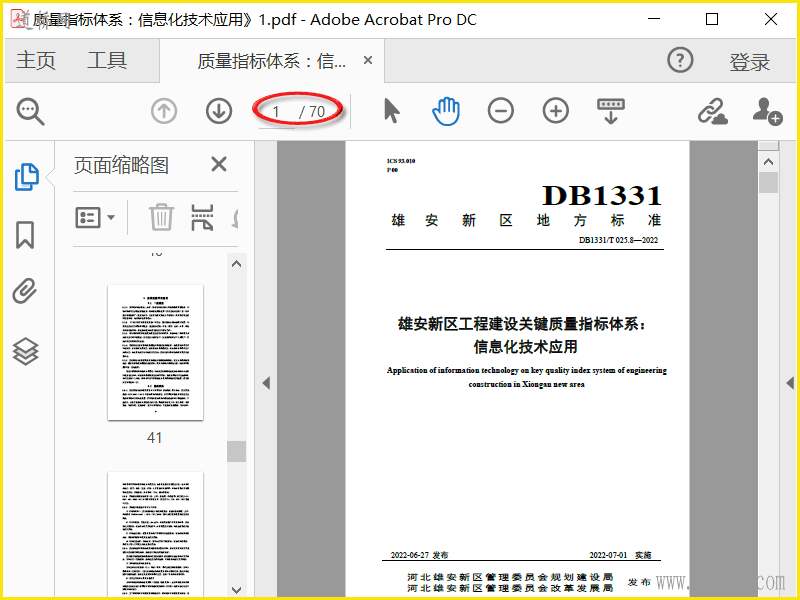Close the 质量指标体系 document tab
The image size is (800, 600).
368,60
